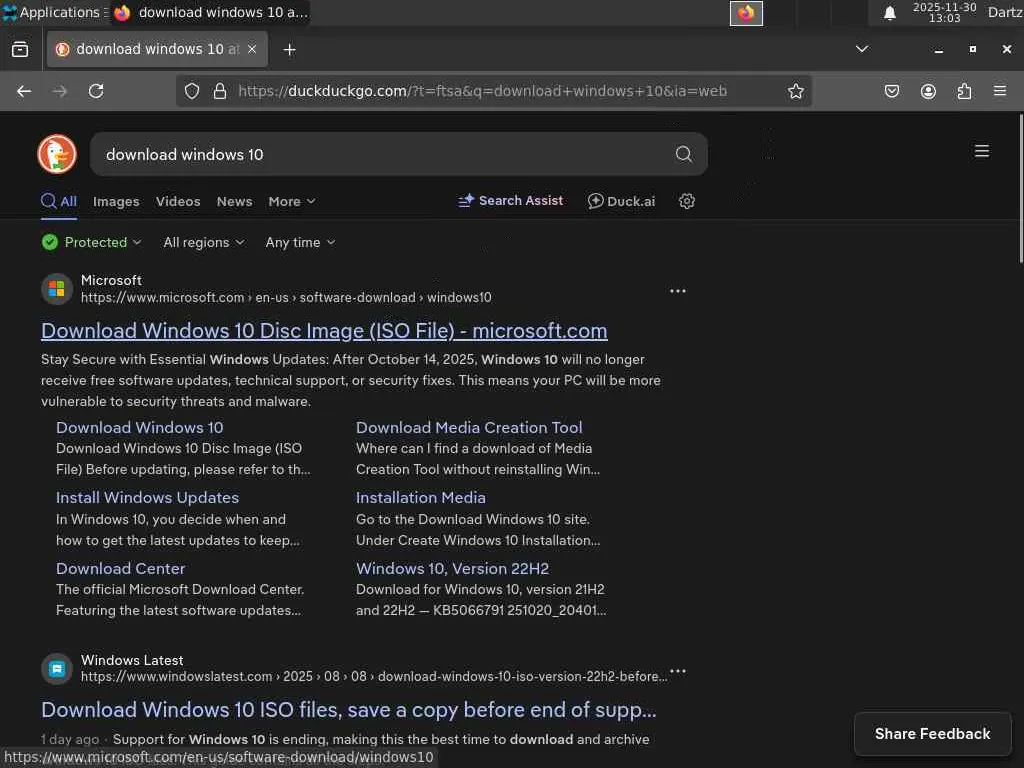Open options for the Windows Latest result
This screenshot has height=768, width=1024.
[678, 671]
